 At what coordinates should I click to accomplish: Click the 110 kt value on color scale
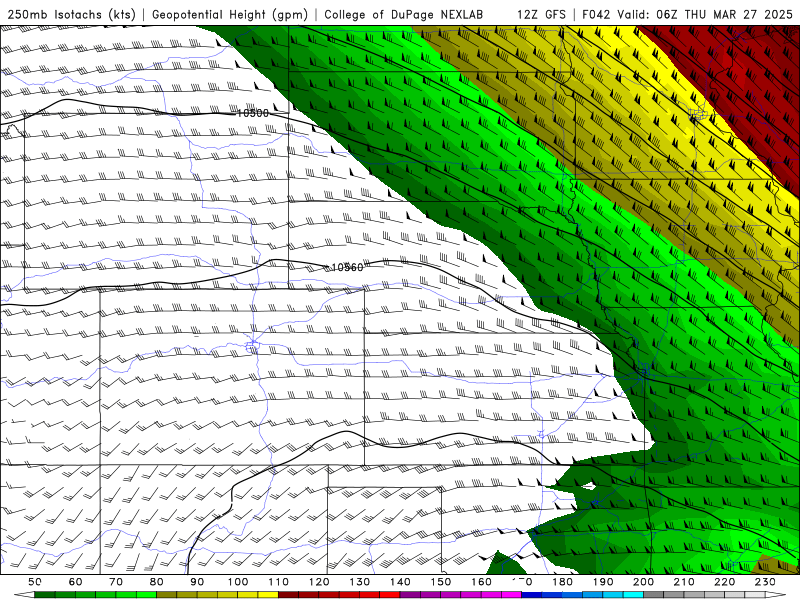pos(278,582)
